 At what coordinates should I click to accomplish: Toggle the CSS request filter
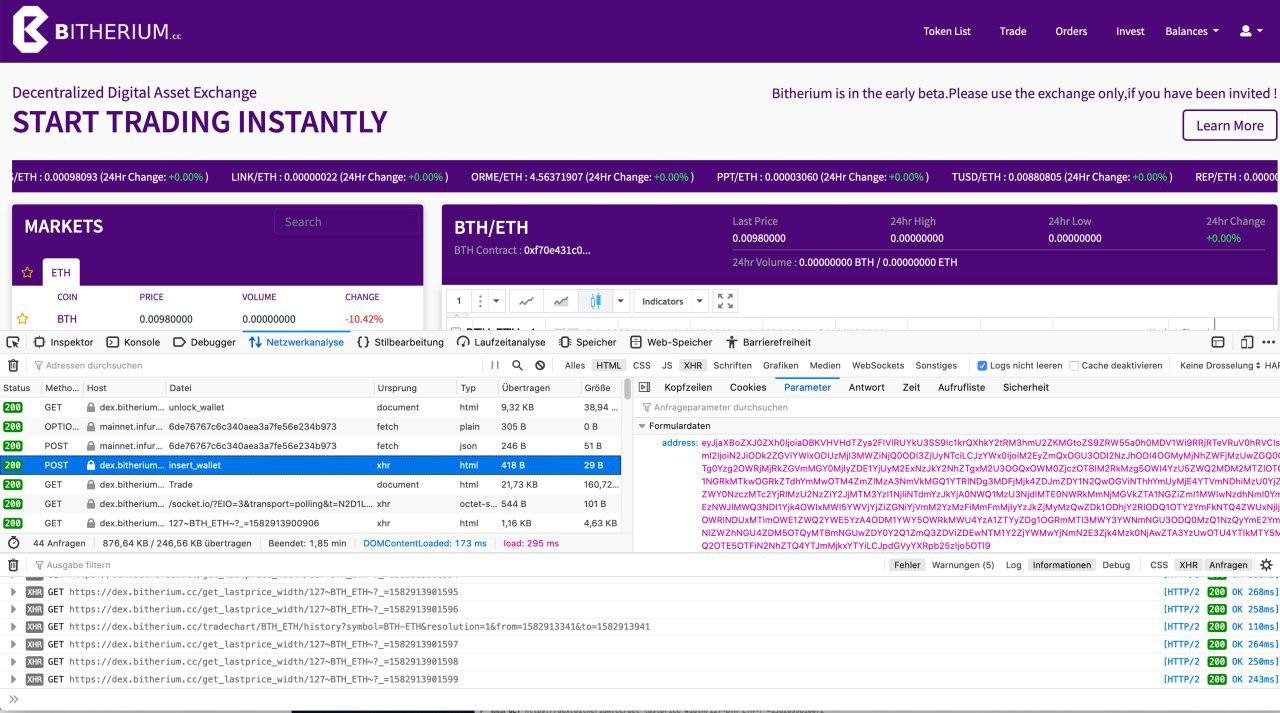point(641,366)
